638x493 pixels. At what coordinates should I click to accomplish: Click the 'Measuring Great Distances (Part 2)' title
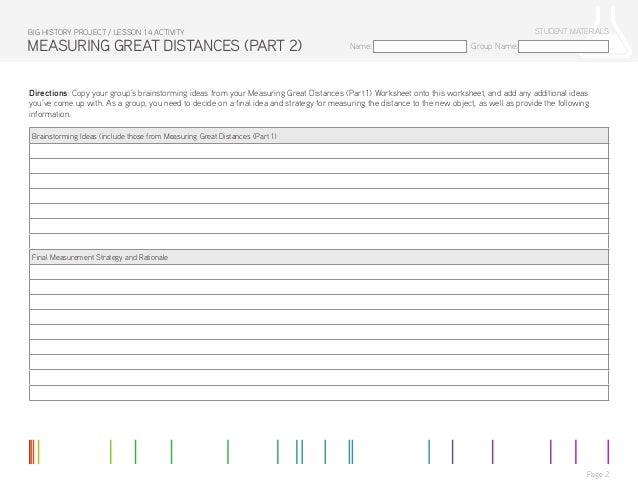click(x=164, y=46)
